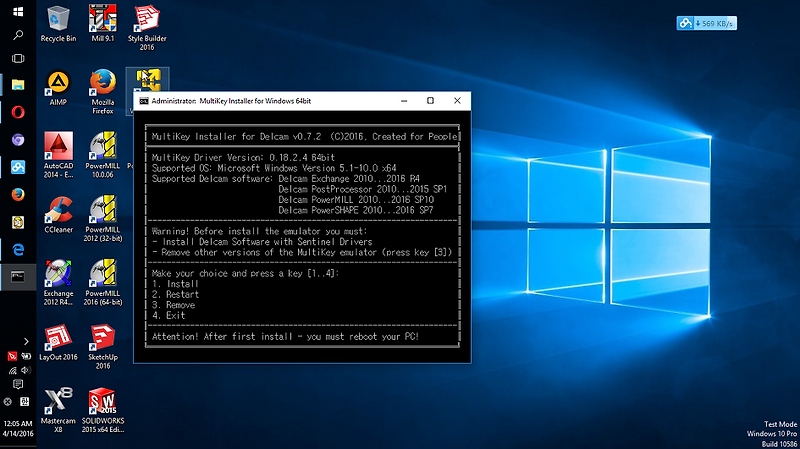800x449 pixels.
Task: Click the purple round taskbar icon
Action: tap(18, 140)
